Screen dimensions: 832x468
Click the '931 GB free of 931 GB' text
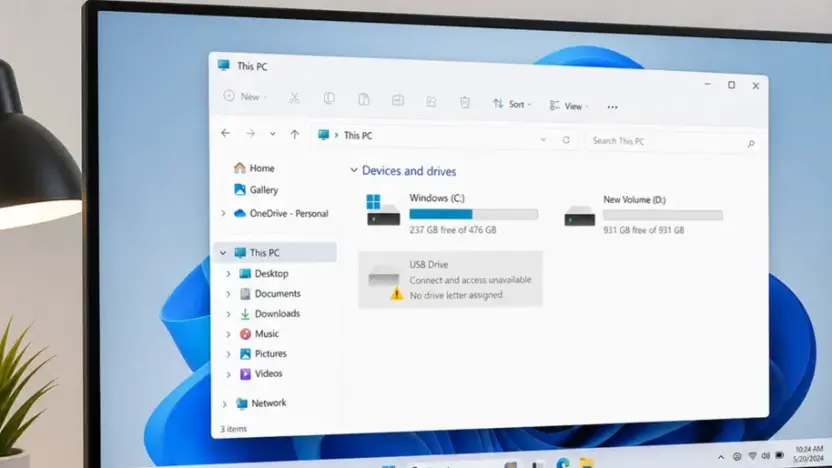[644, 230]
